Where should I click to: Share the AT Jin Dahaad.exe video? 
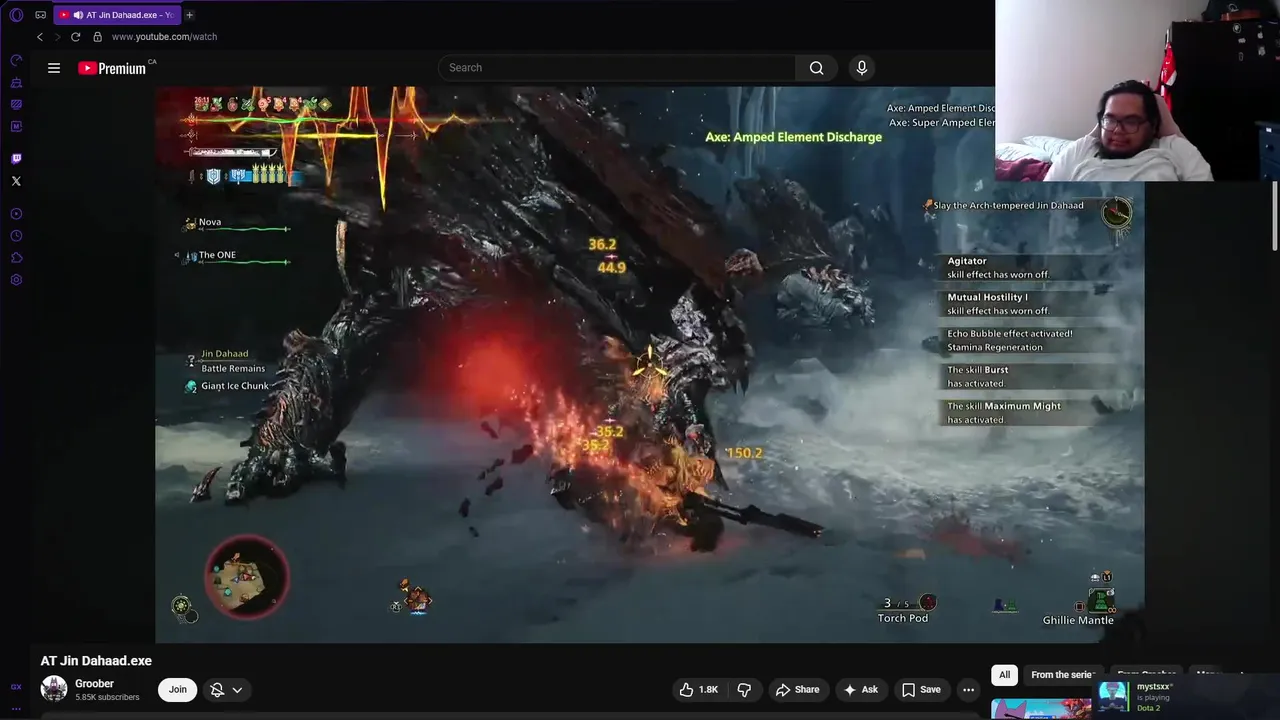797,690
